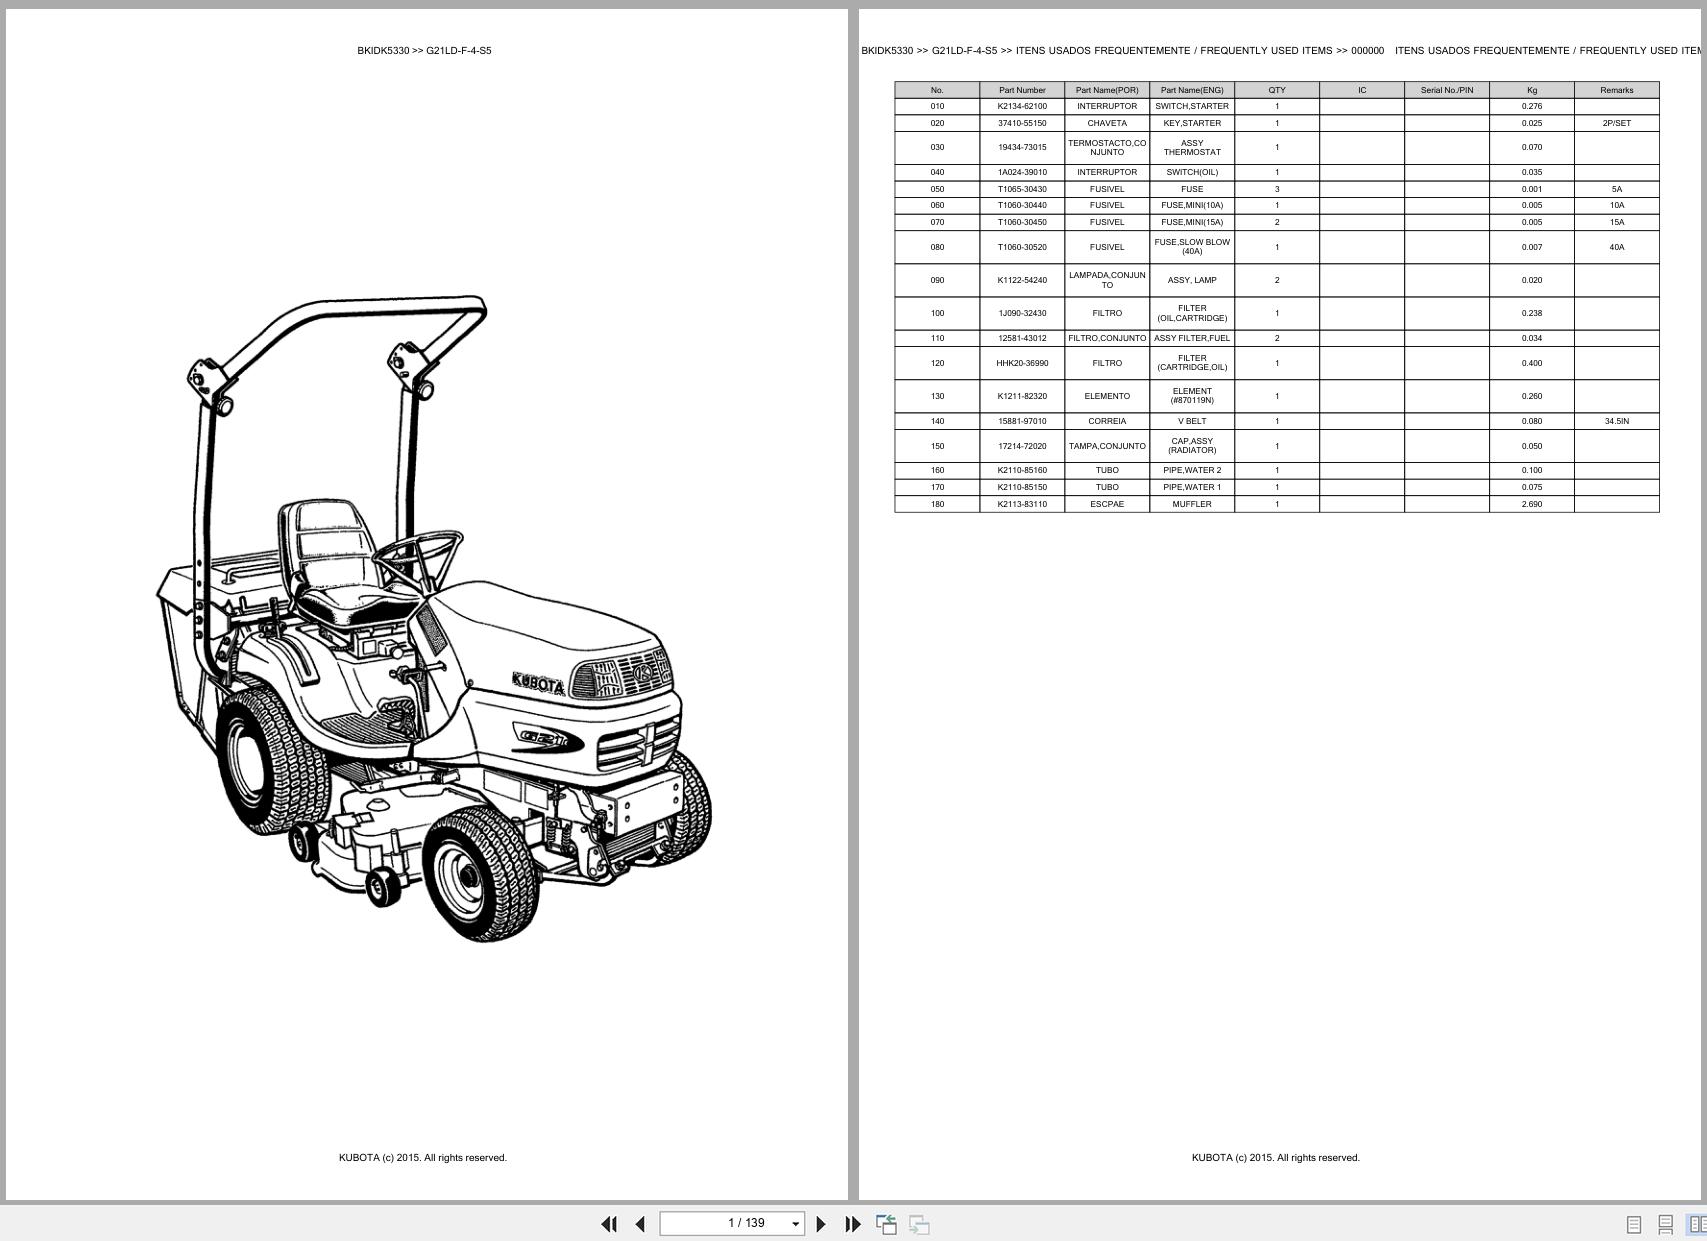
Task: Click the FUSE,MINI(15A) cell
Action: coord(1192,222)
